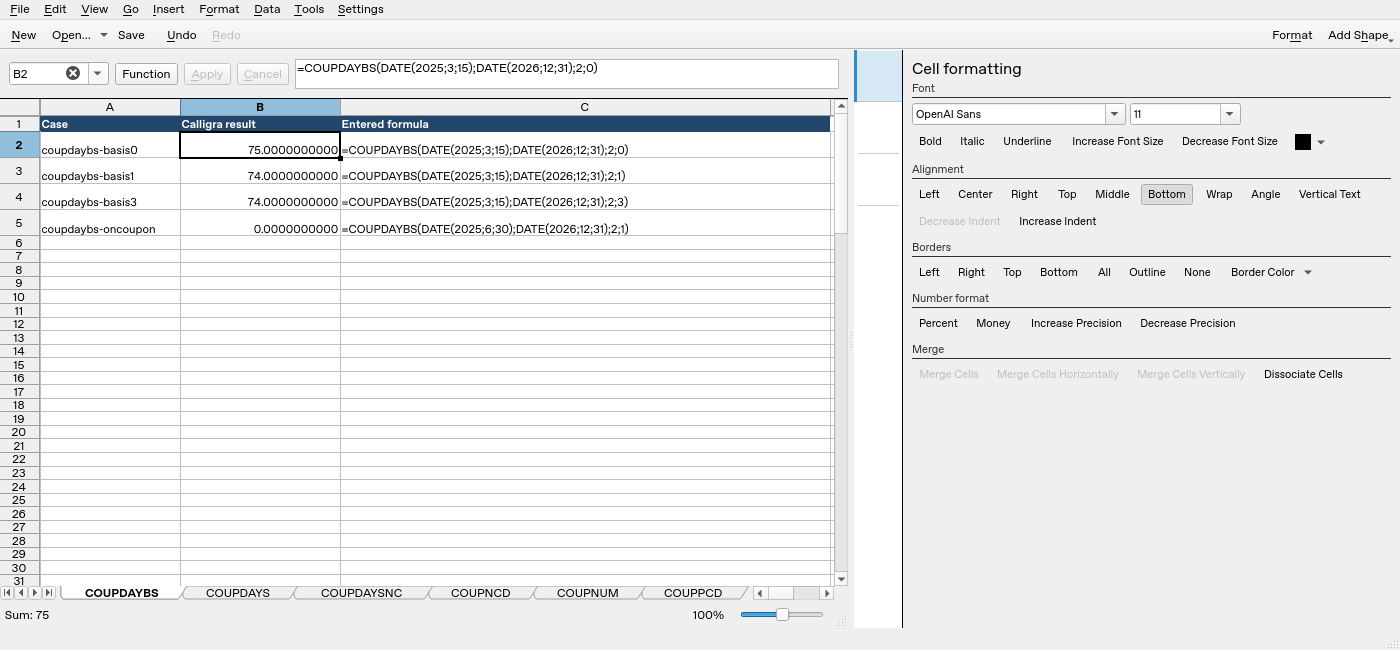Select the column A header
The height and width of the screenshot is (650, 1400).
tap(110, 107)
